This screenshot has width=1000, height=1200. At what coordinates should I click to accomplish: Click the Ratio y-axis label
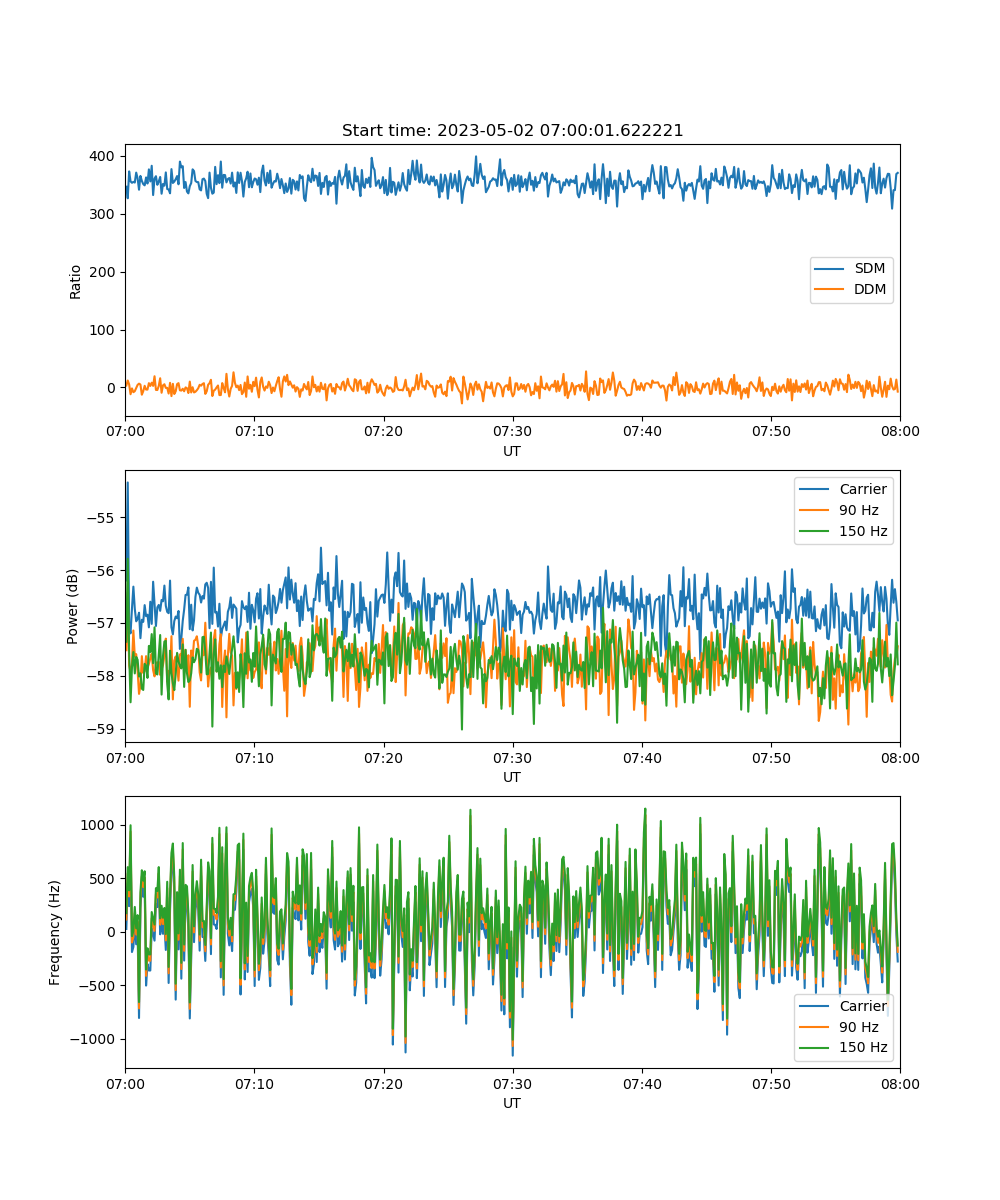tap(76, 281)
